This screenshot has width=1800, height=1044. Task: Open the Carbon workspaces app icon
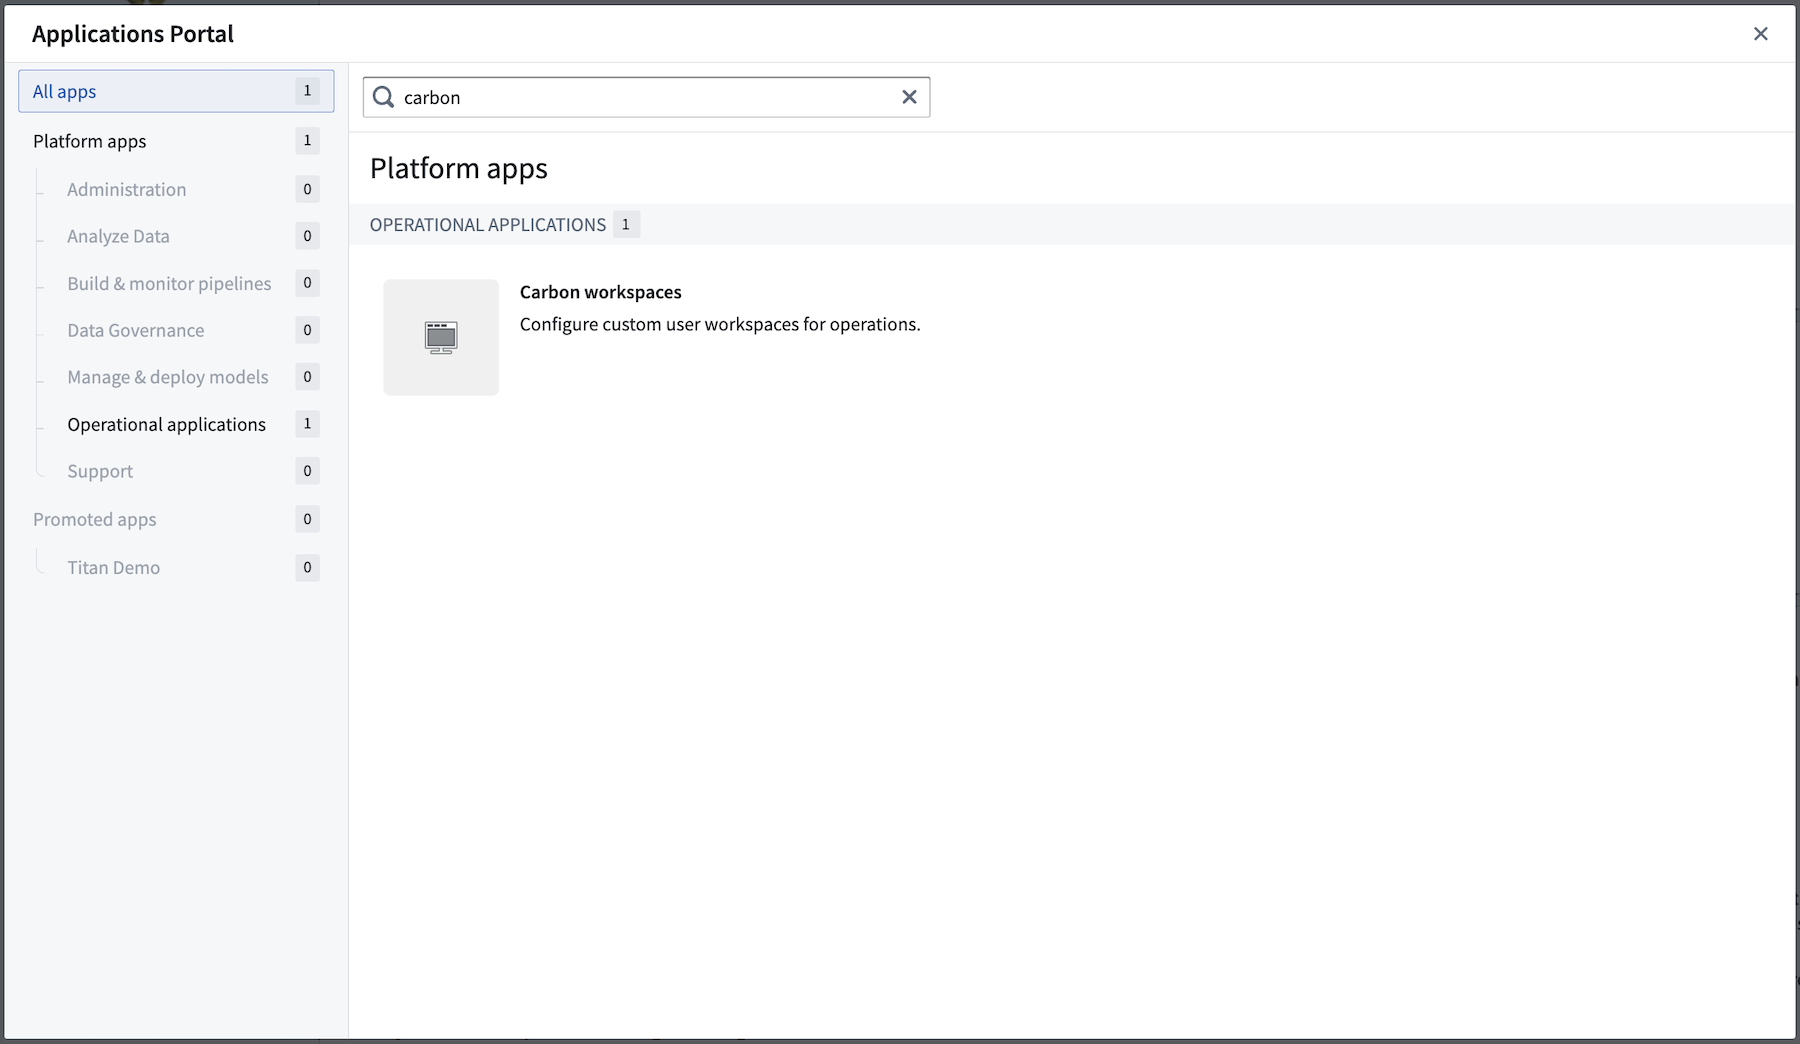click(441, 337)
